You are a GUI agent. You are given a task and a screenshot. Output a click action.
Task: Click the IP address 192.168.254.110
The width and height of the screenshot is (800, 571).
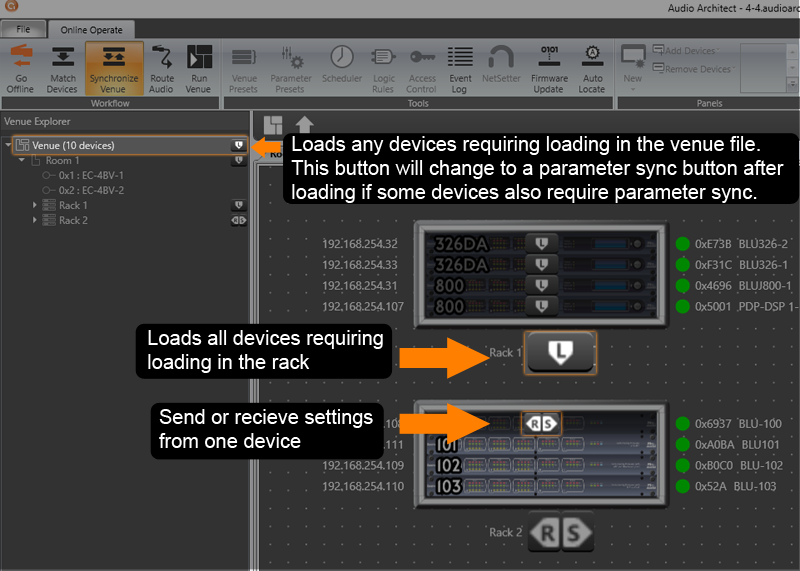click(x=363, y=486)
